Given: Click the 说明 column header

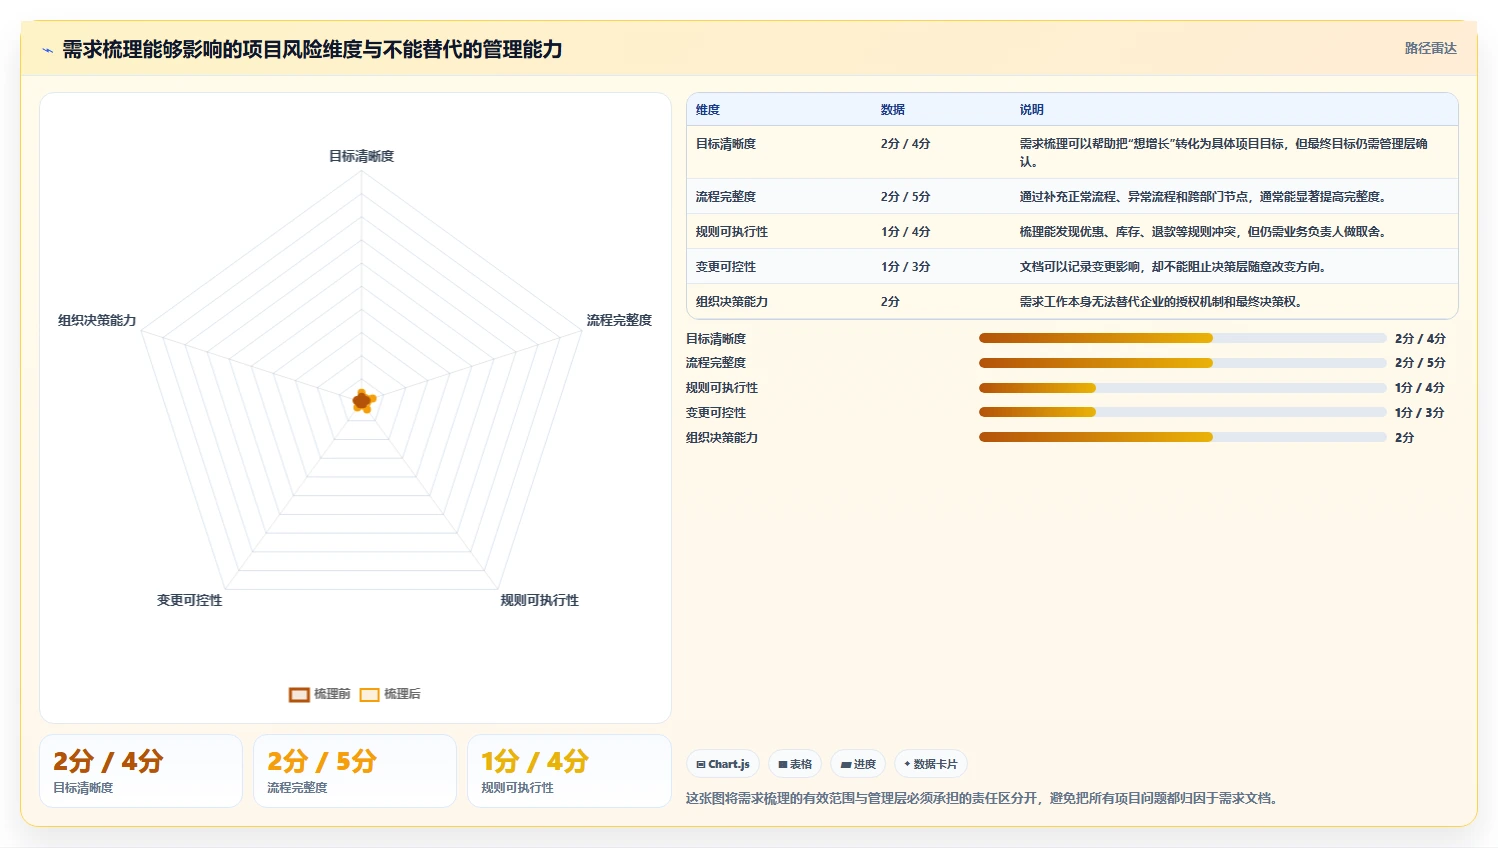Looking at the screenshot, I should pos(1032,110).
